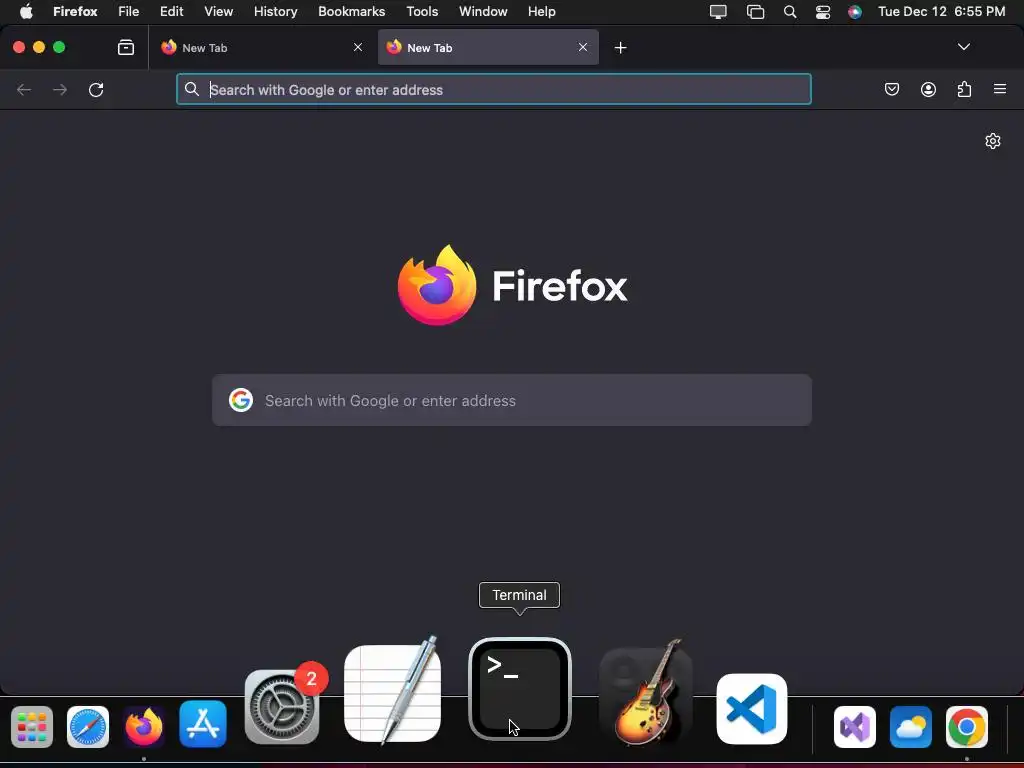Open the Edit menu
The height and width of the screenshot is (768, 1024).
[172, 12]
